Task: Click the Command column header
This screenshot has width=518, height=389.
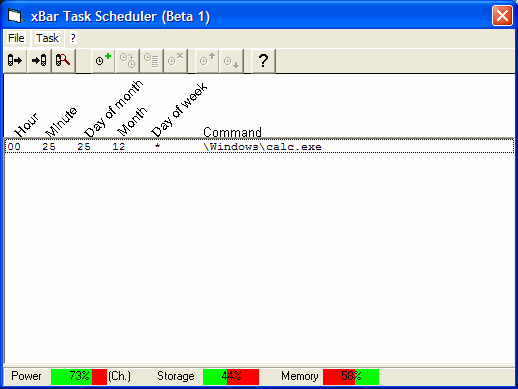Action: [232, 132]
